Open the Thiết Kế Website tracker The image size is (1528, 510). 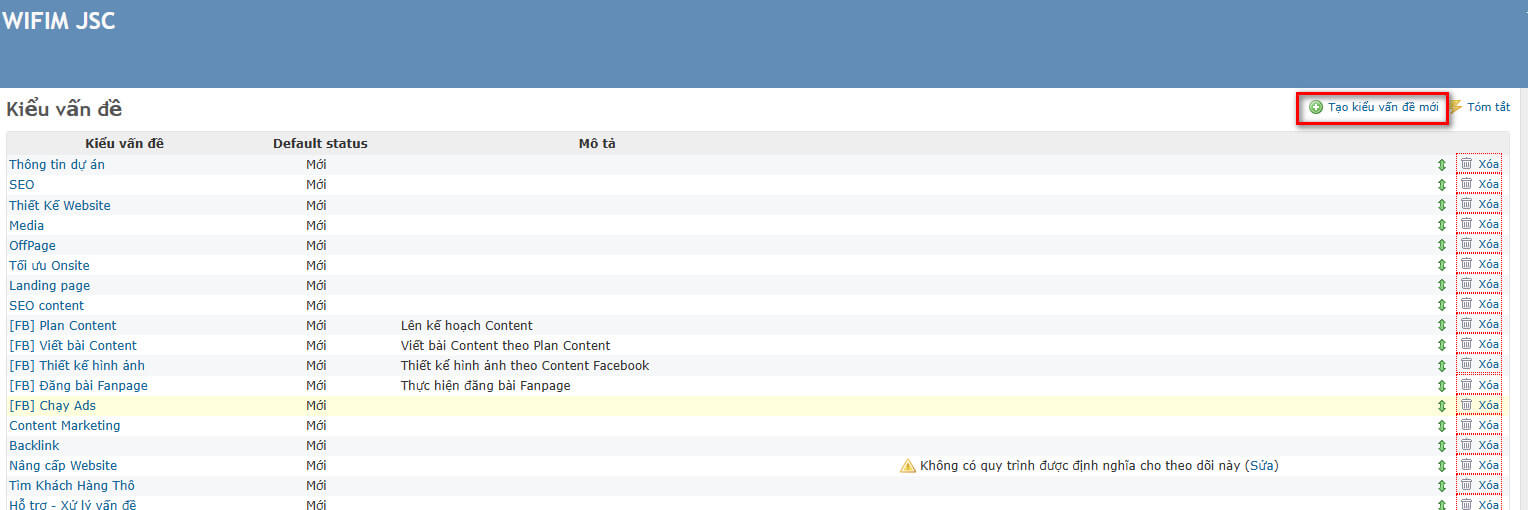(x=60, y=205)
